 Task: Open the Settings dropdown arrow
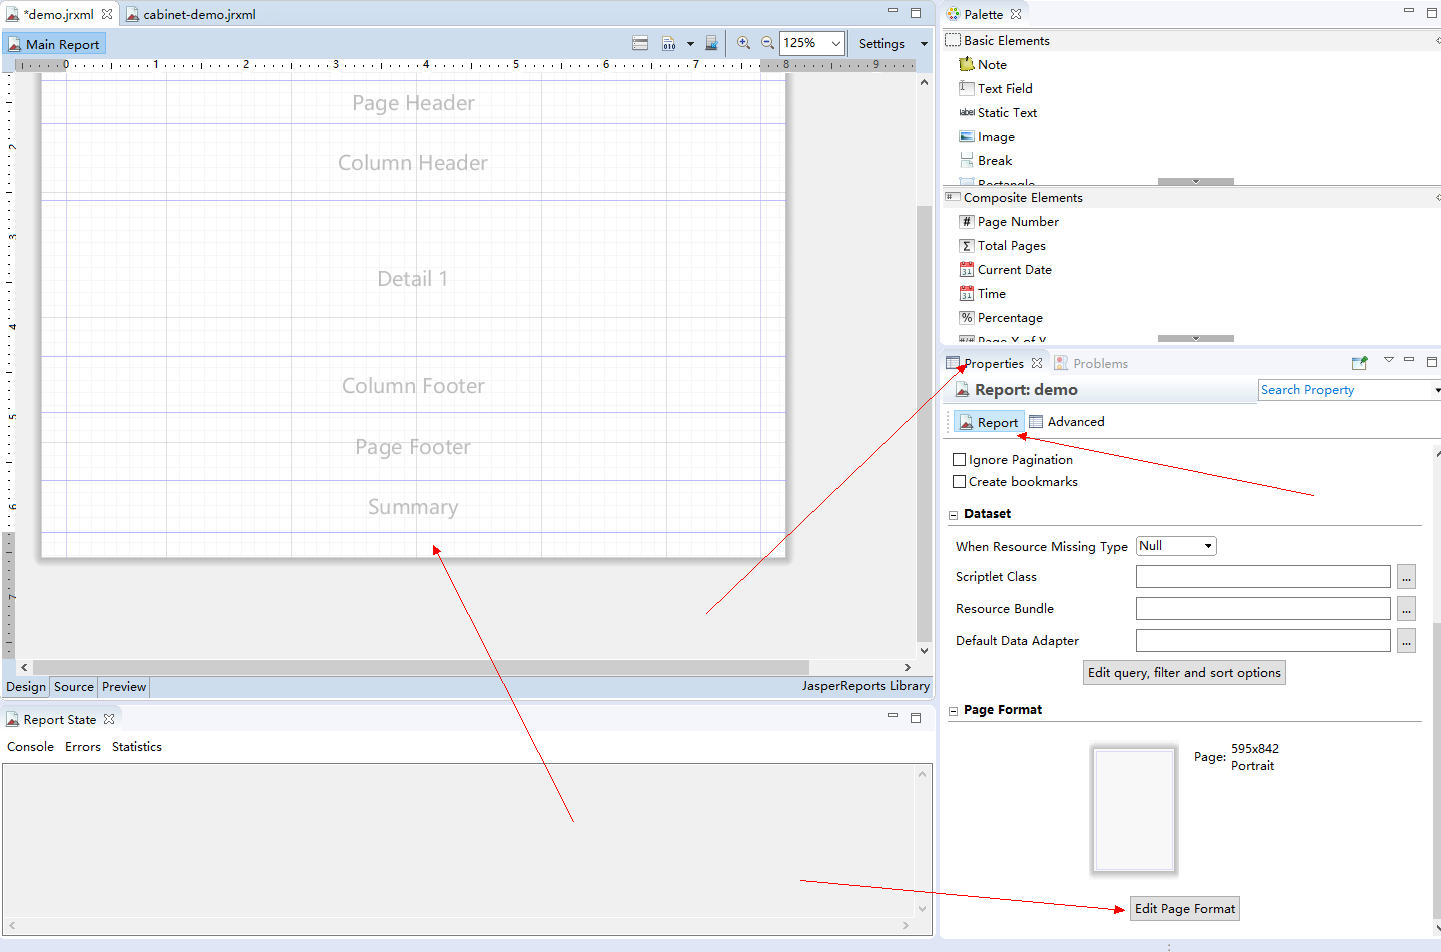[x=924, y=44]
